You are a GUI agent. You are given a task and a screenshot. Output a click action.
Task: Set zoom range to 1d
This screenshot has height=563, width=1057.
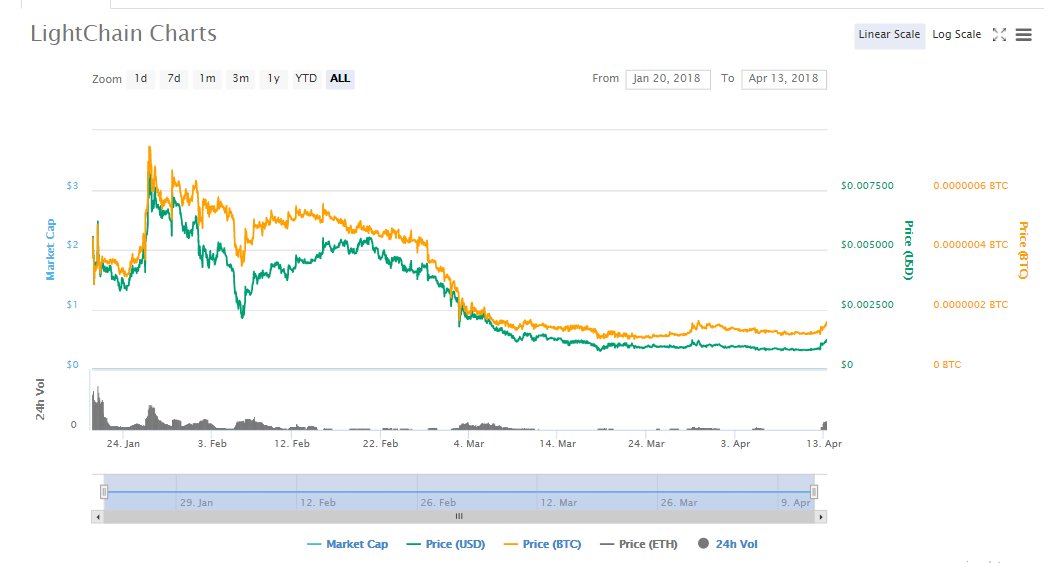pyautogui.click(x=141, y=78)
